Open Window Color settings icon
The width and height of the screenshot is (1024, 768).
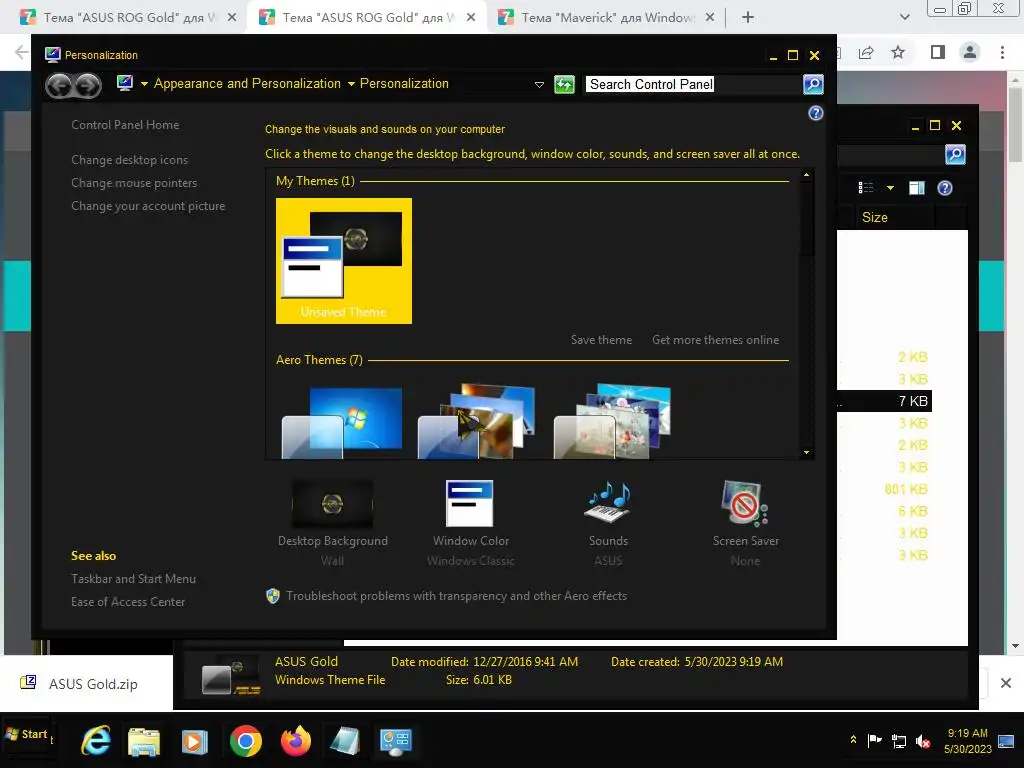(470, 503)
